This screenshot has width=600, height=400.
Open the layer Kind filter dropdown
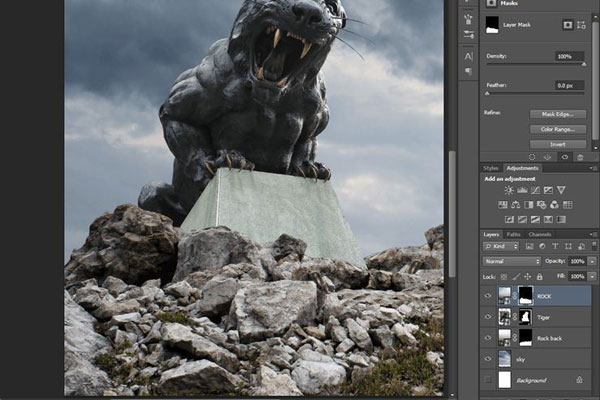pyautogui.click(x=501, y=247)
